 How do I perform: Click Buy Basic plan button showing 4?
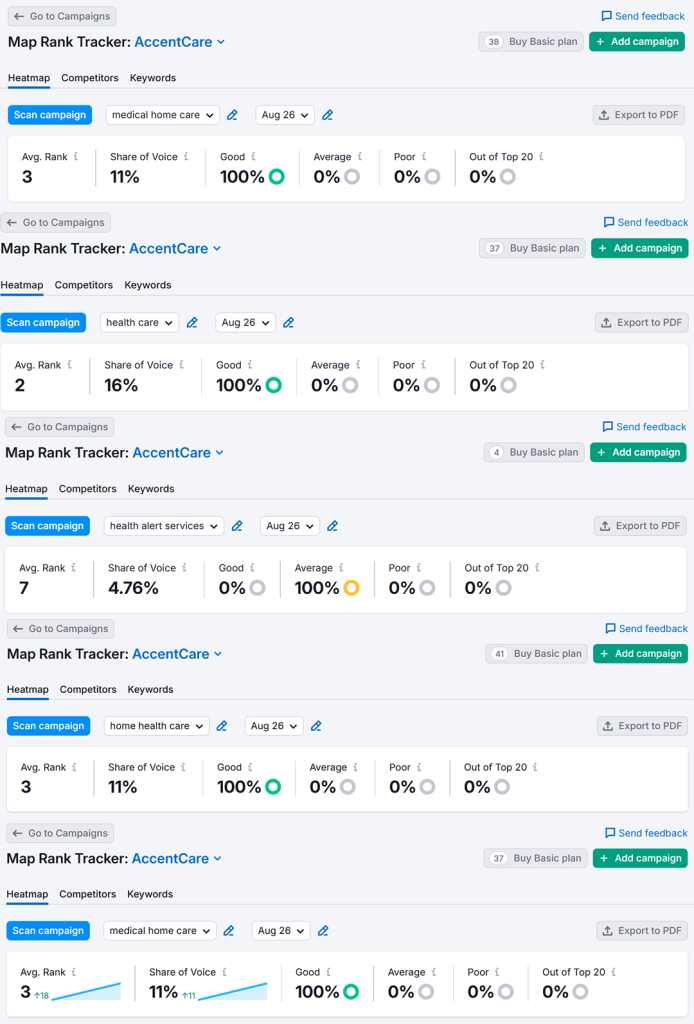click(534, 452)
